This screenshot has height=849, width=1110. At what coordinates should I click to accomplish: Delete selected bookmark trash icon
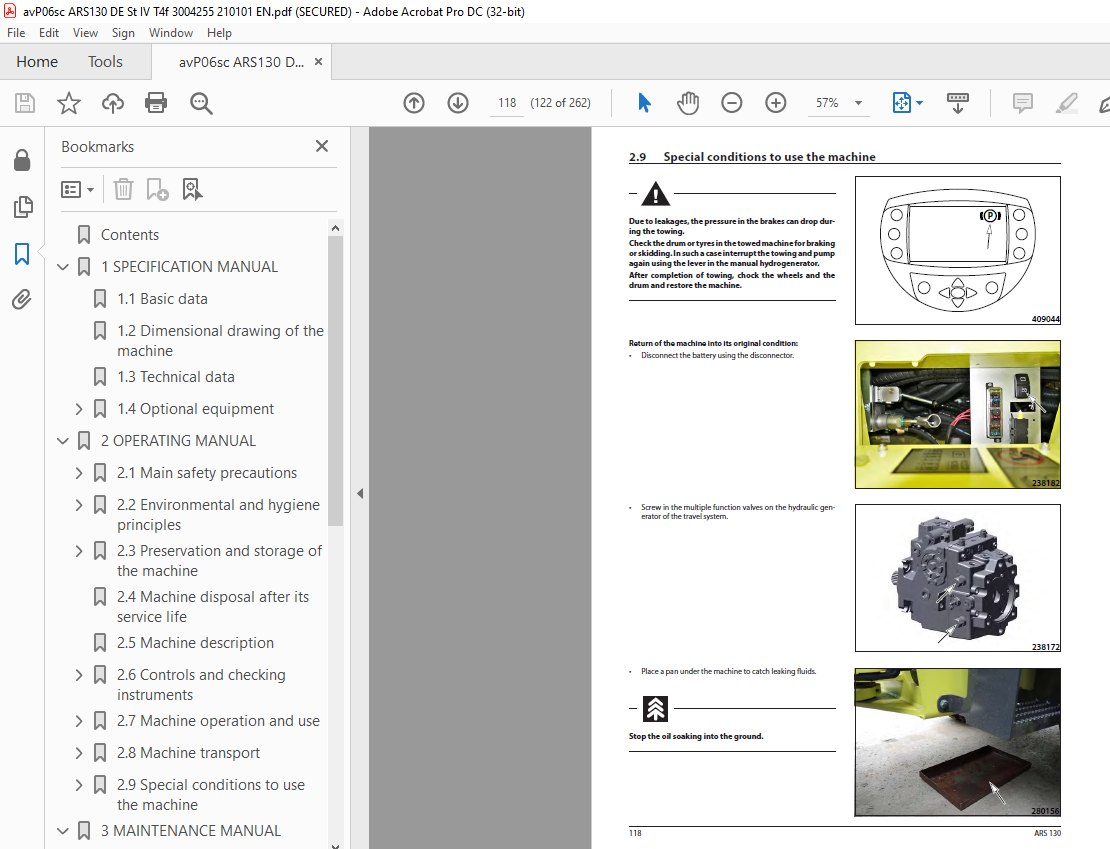click(123, 190)
